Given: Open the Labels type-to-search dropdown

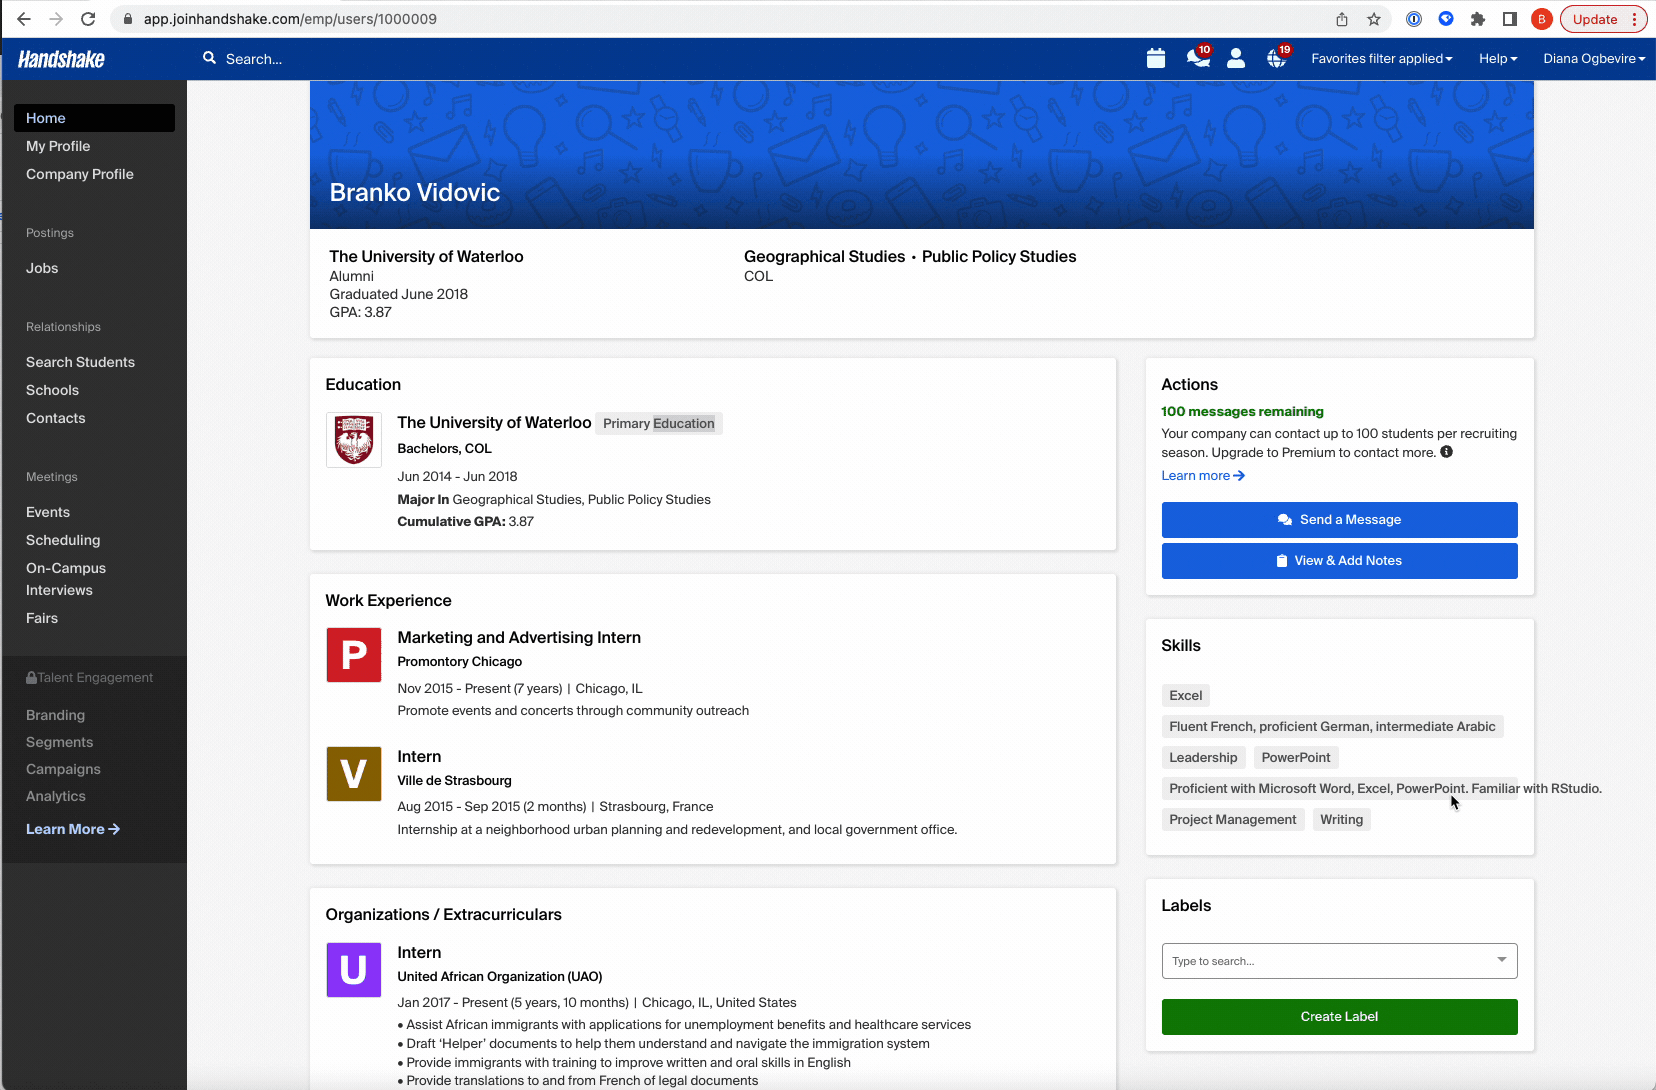Looking at the screenshot, I should click(x=1339, y=960).
